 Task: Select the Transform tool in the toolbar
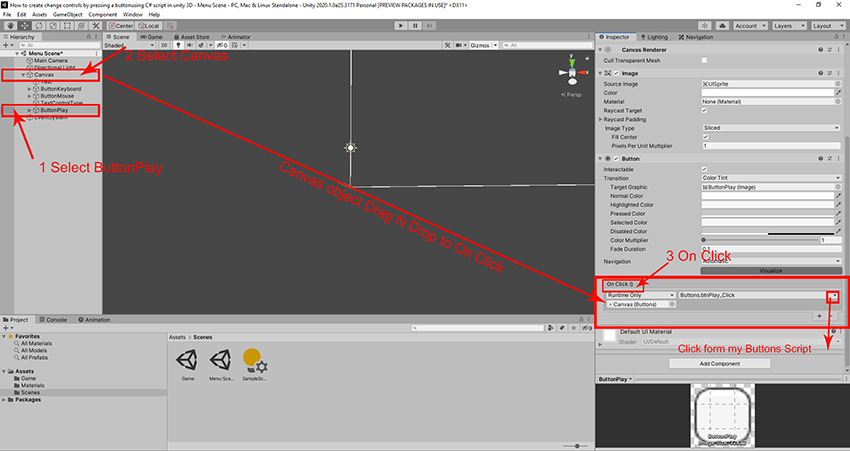pyautogui.click(x=81, y=25)
